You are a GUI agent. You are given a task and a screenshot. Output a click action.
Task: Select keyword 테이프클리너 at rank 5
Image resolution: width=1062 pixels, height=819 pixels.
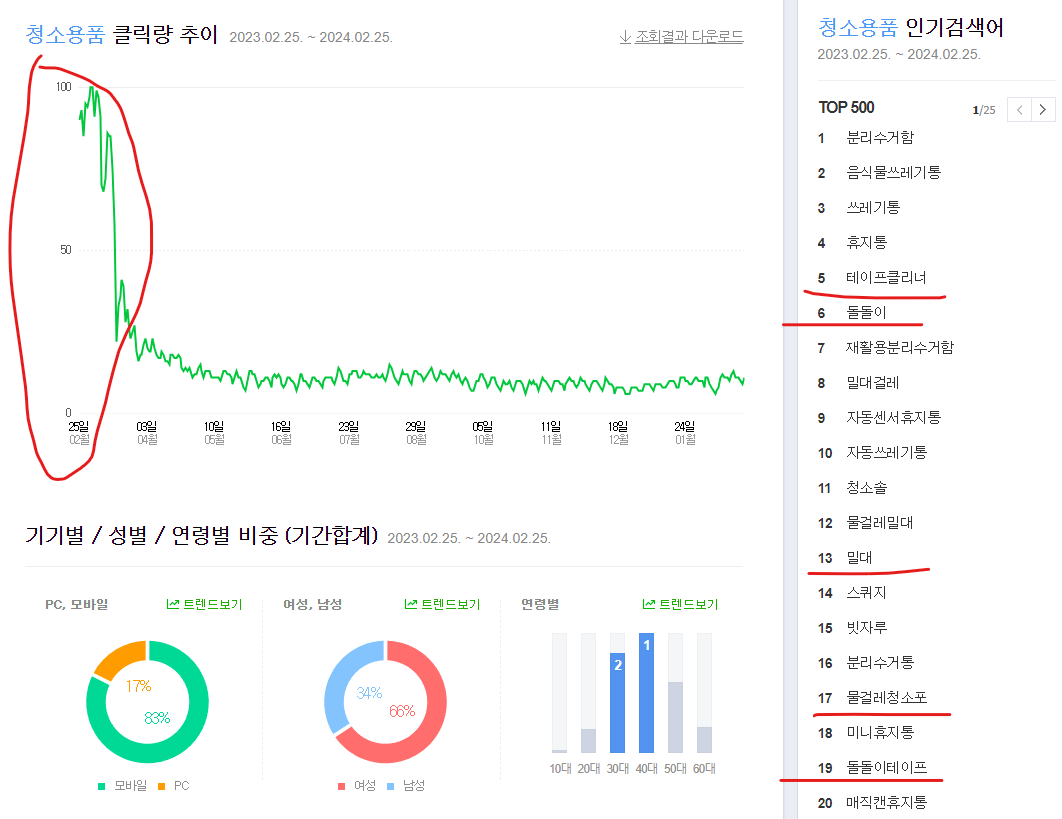[883, 277]
